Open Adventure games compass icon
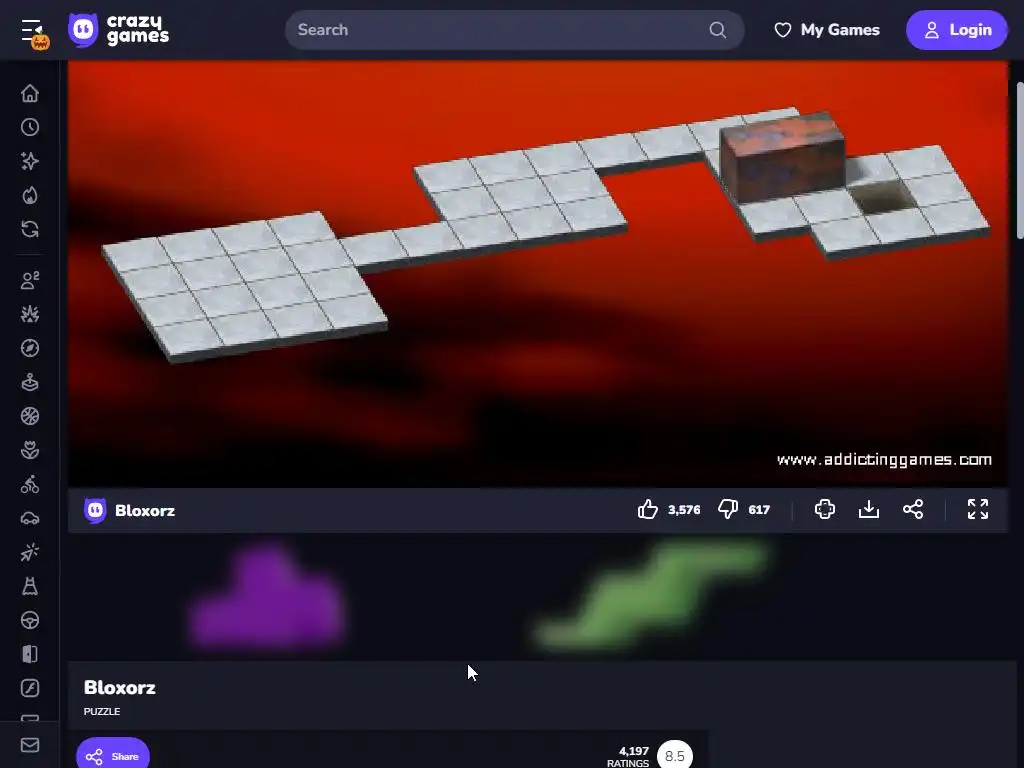The width and height of the screenshot is (1024, 768). point(30,348)
